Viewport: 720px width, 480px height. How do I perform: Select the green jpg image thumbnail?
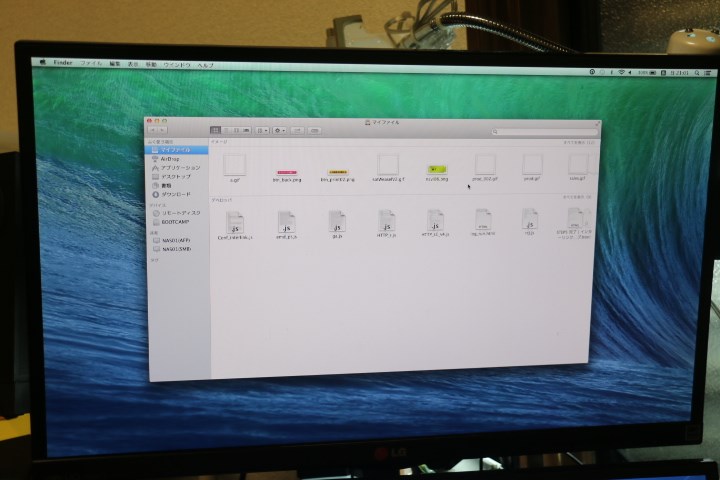tap(437, 170)
